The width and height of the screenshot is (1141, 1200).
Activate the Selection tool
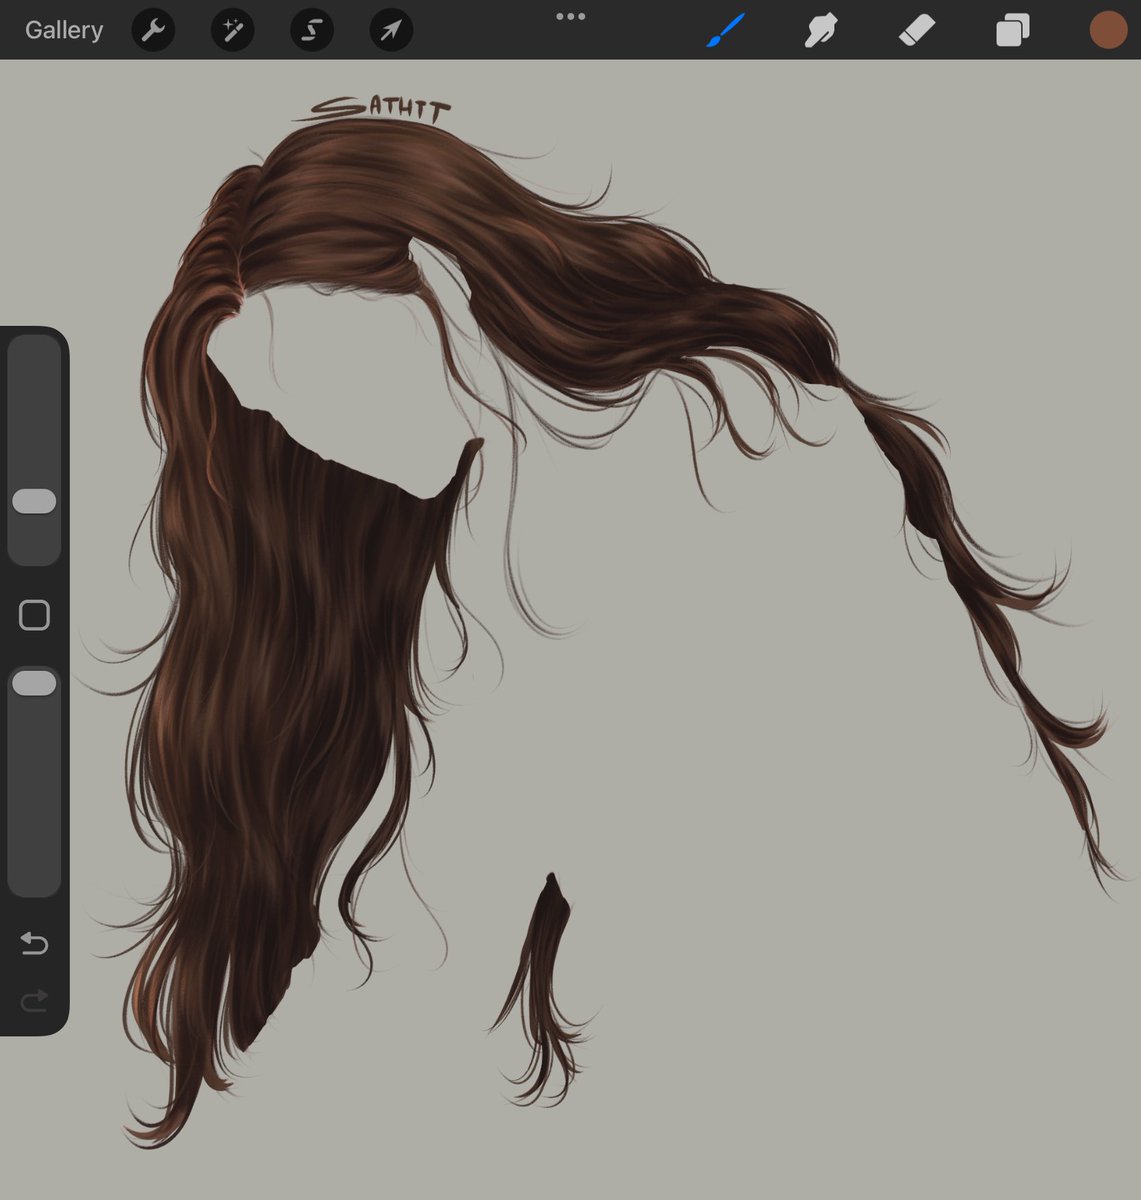[312, 31]
